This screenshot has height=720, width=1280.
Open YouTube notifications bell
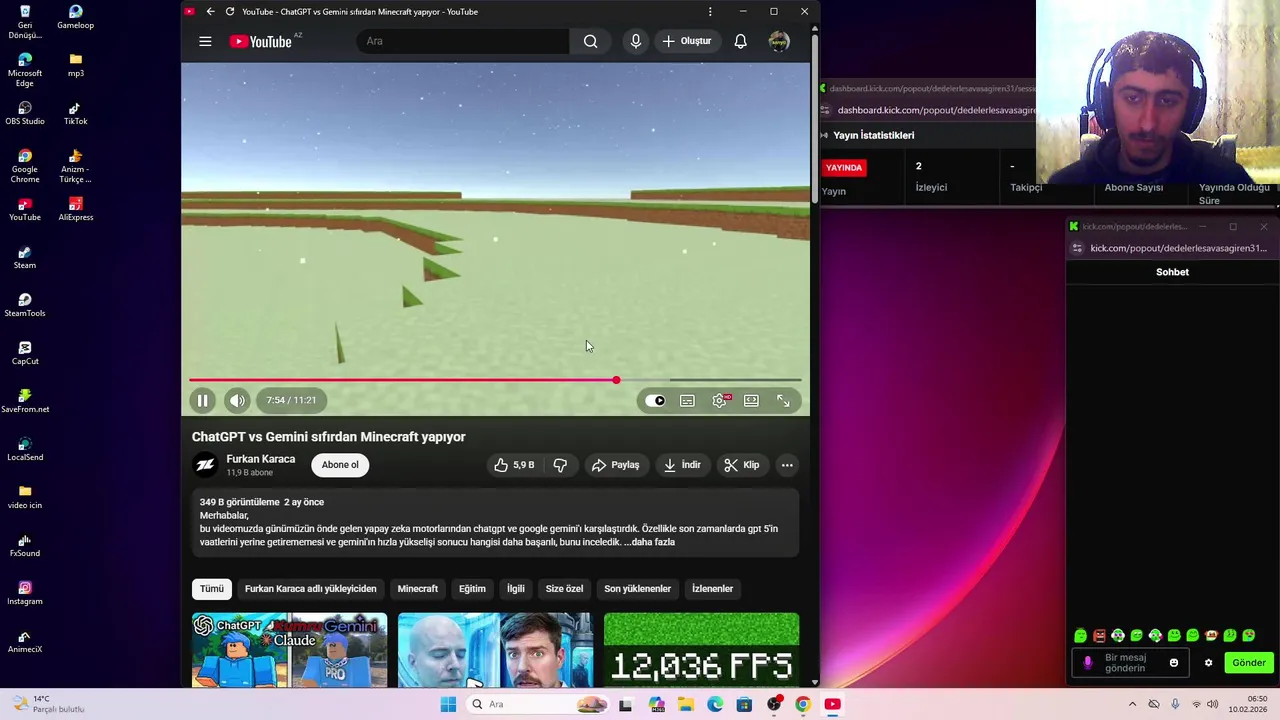pyautogui.click(x=740, y=41)
